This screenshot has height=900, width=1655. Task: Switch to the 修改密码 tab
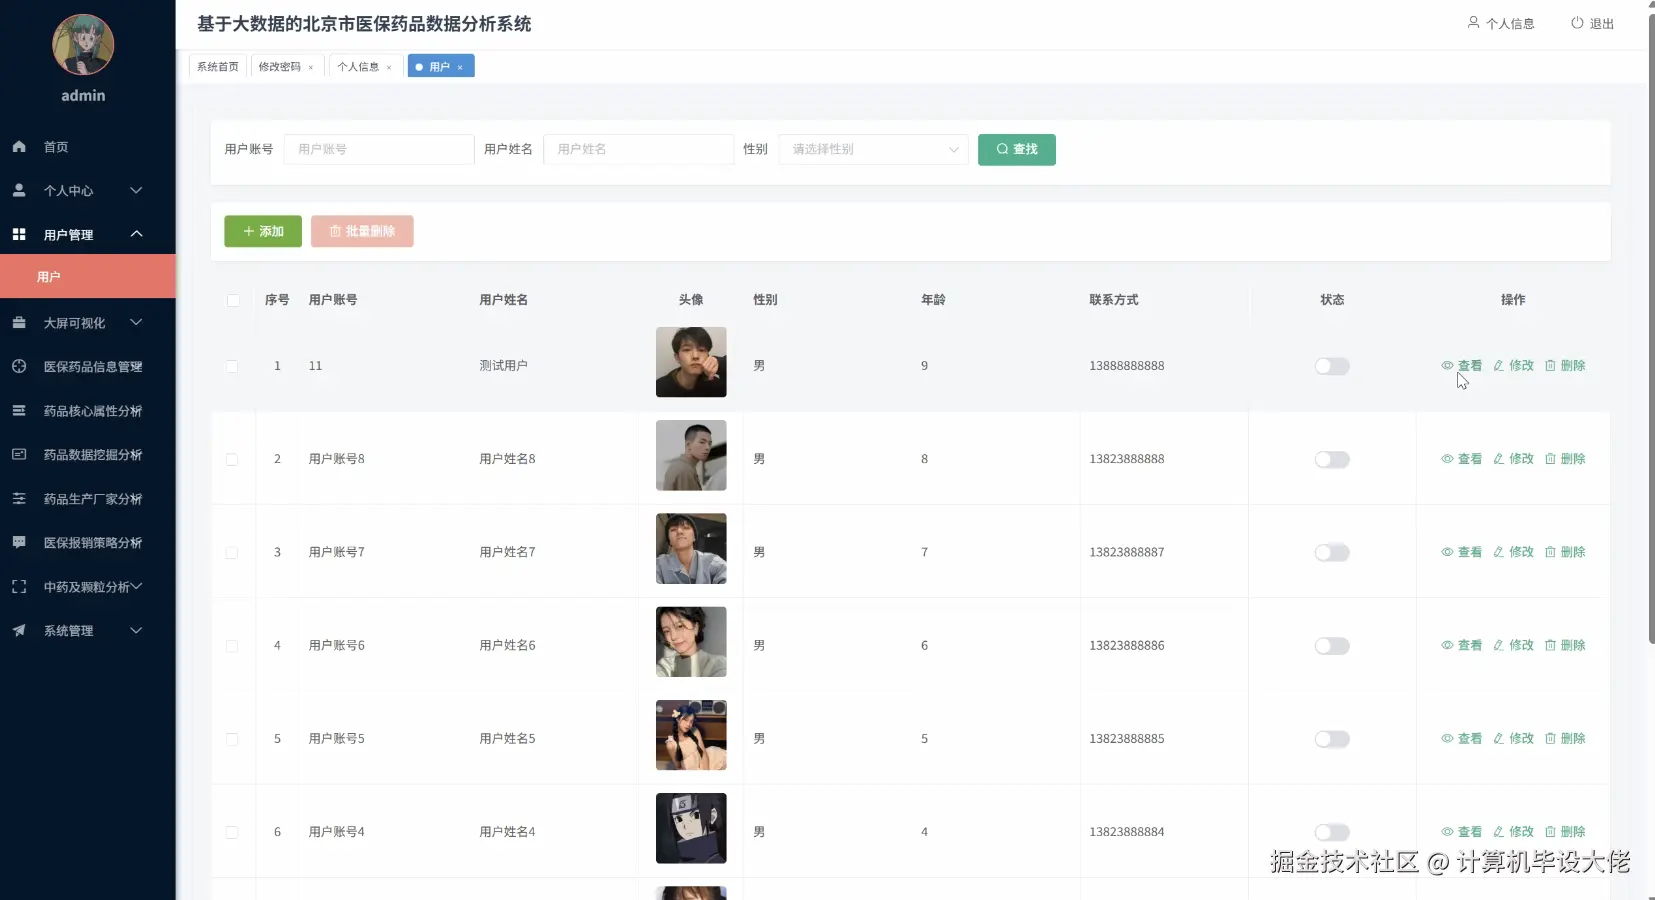click(280, 66)
